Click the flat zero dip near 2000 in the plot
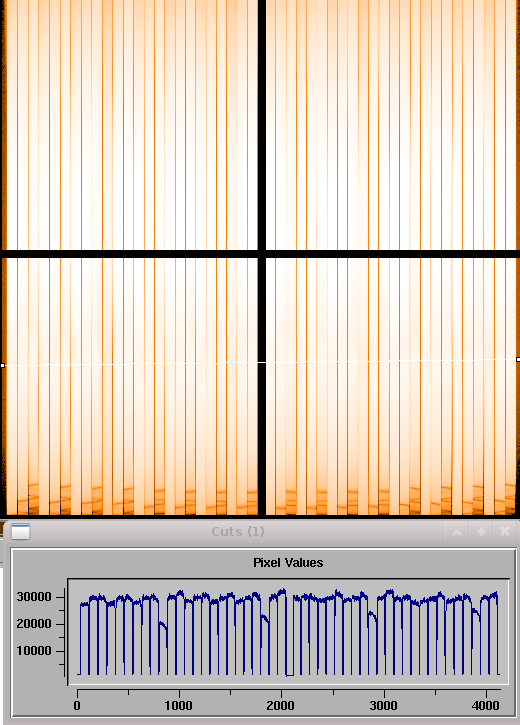Image resolution: width=520 pixels, height=725 pixels. coord(289,675)
